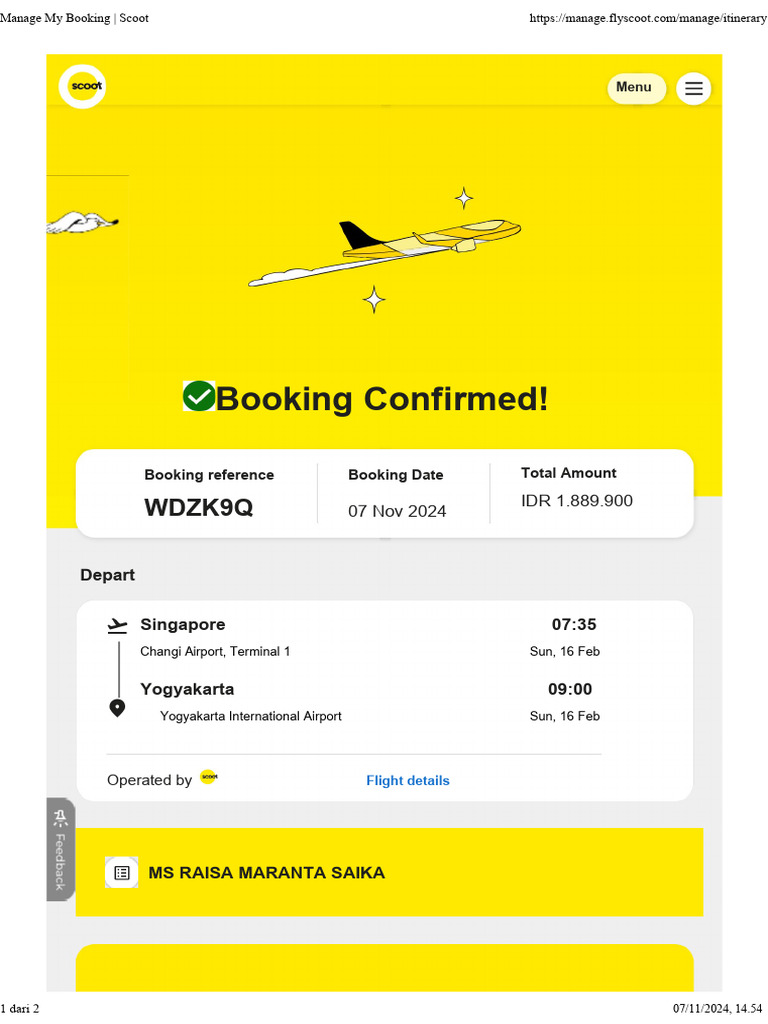The width and height of the screenshot is (768, 1024).
Task: Click the green Booking Confirmed checkmark icon
Action: [x=199, y=397]
